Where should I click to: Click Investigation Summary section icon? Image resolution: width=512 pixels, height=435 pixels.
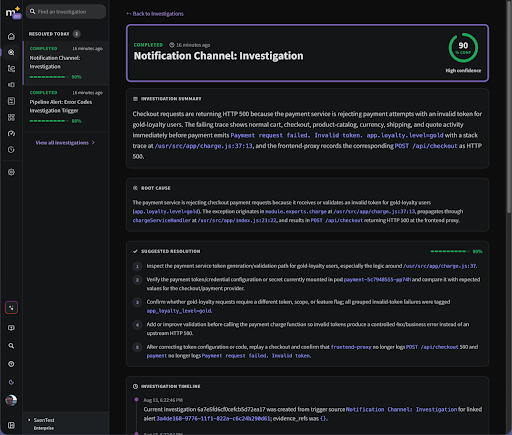[x=135, y=99]
